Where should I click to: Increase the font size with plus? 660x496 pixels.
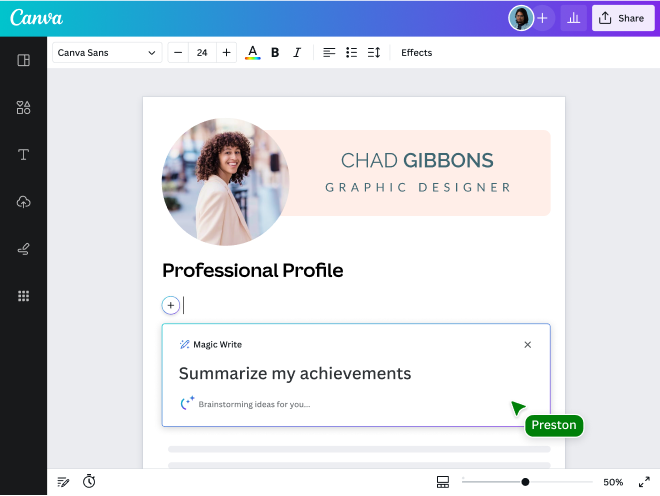(x=227, y=52)
